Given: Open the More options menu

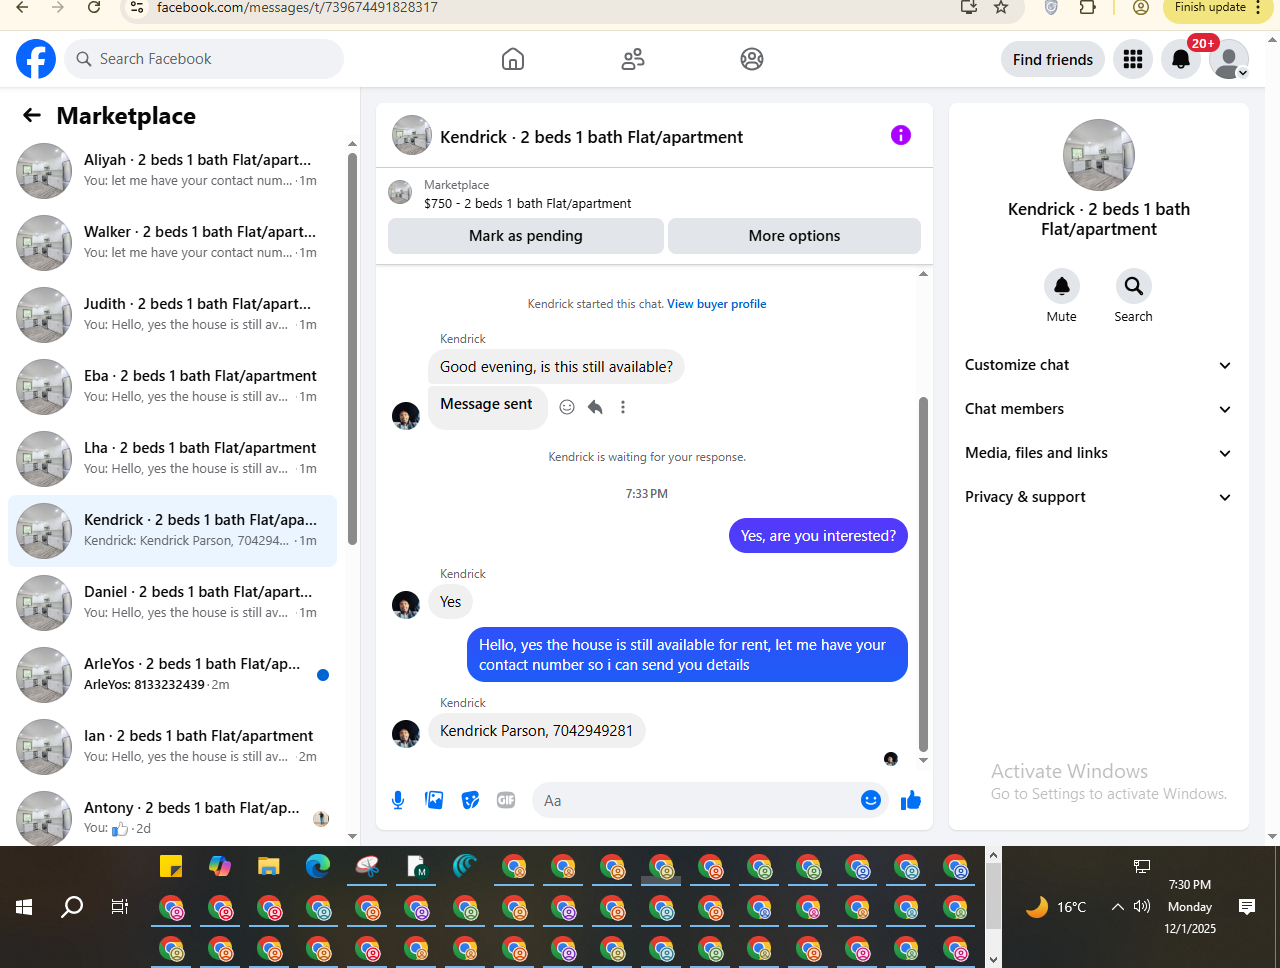Looking at the screenshot, I should [794, 236].
